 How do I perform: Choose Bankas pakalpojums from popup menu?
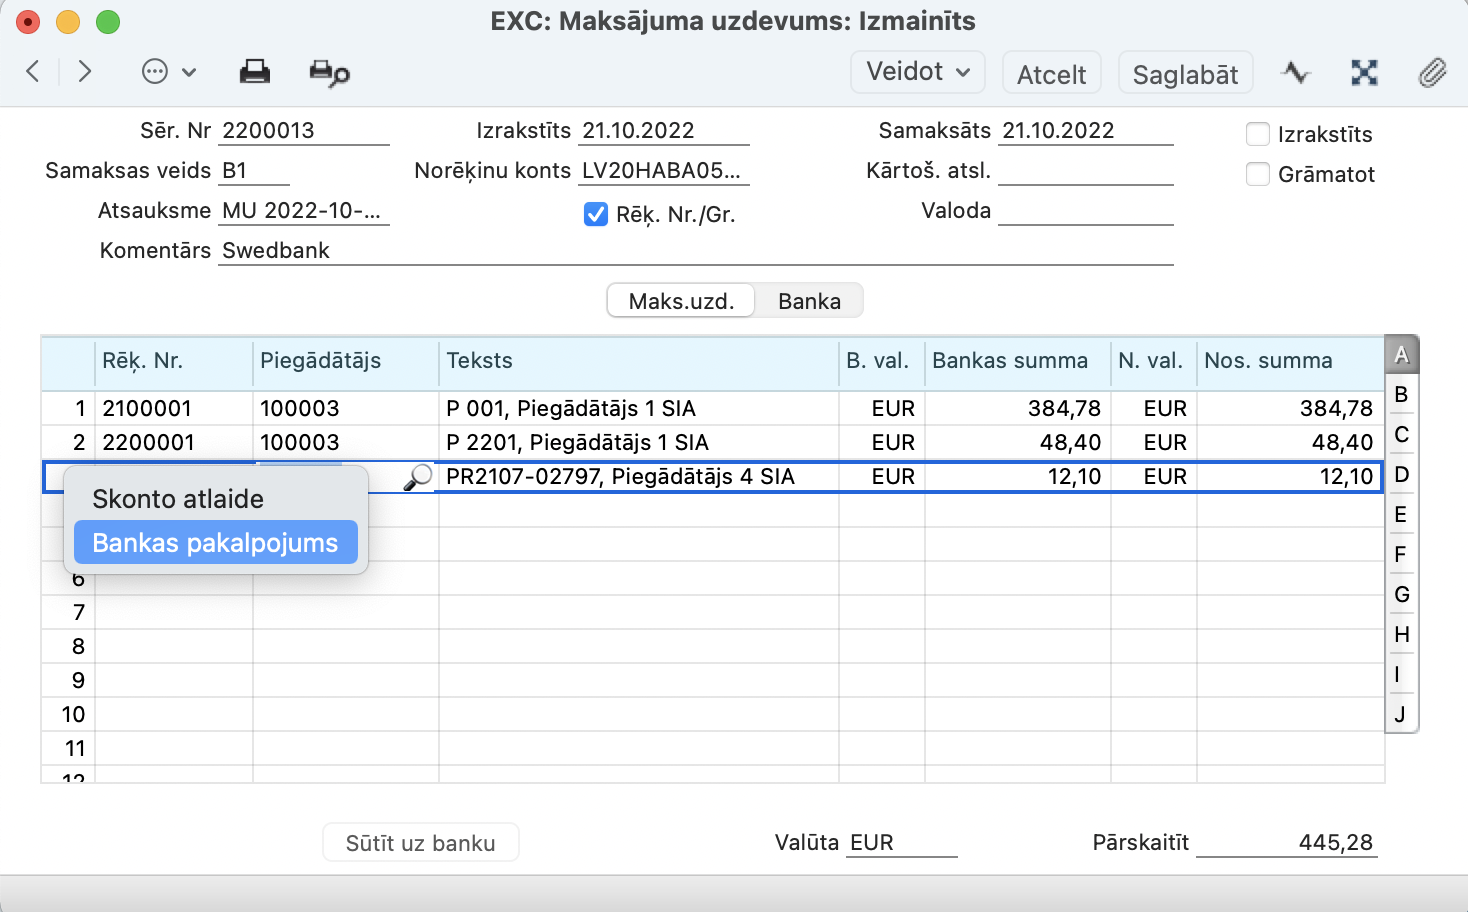pos(215,543)
